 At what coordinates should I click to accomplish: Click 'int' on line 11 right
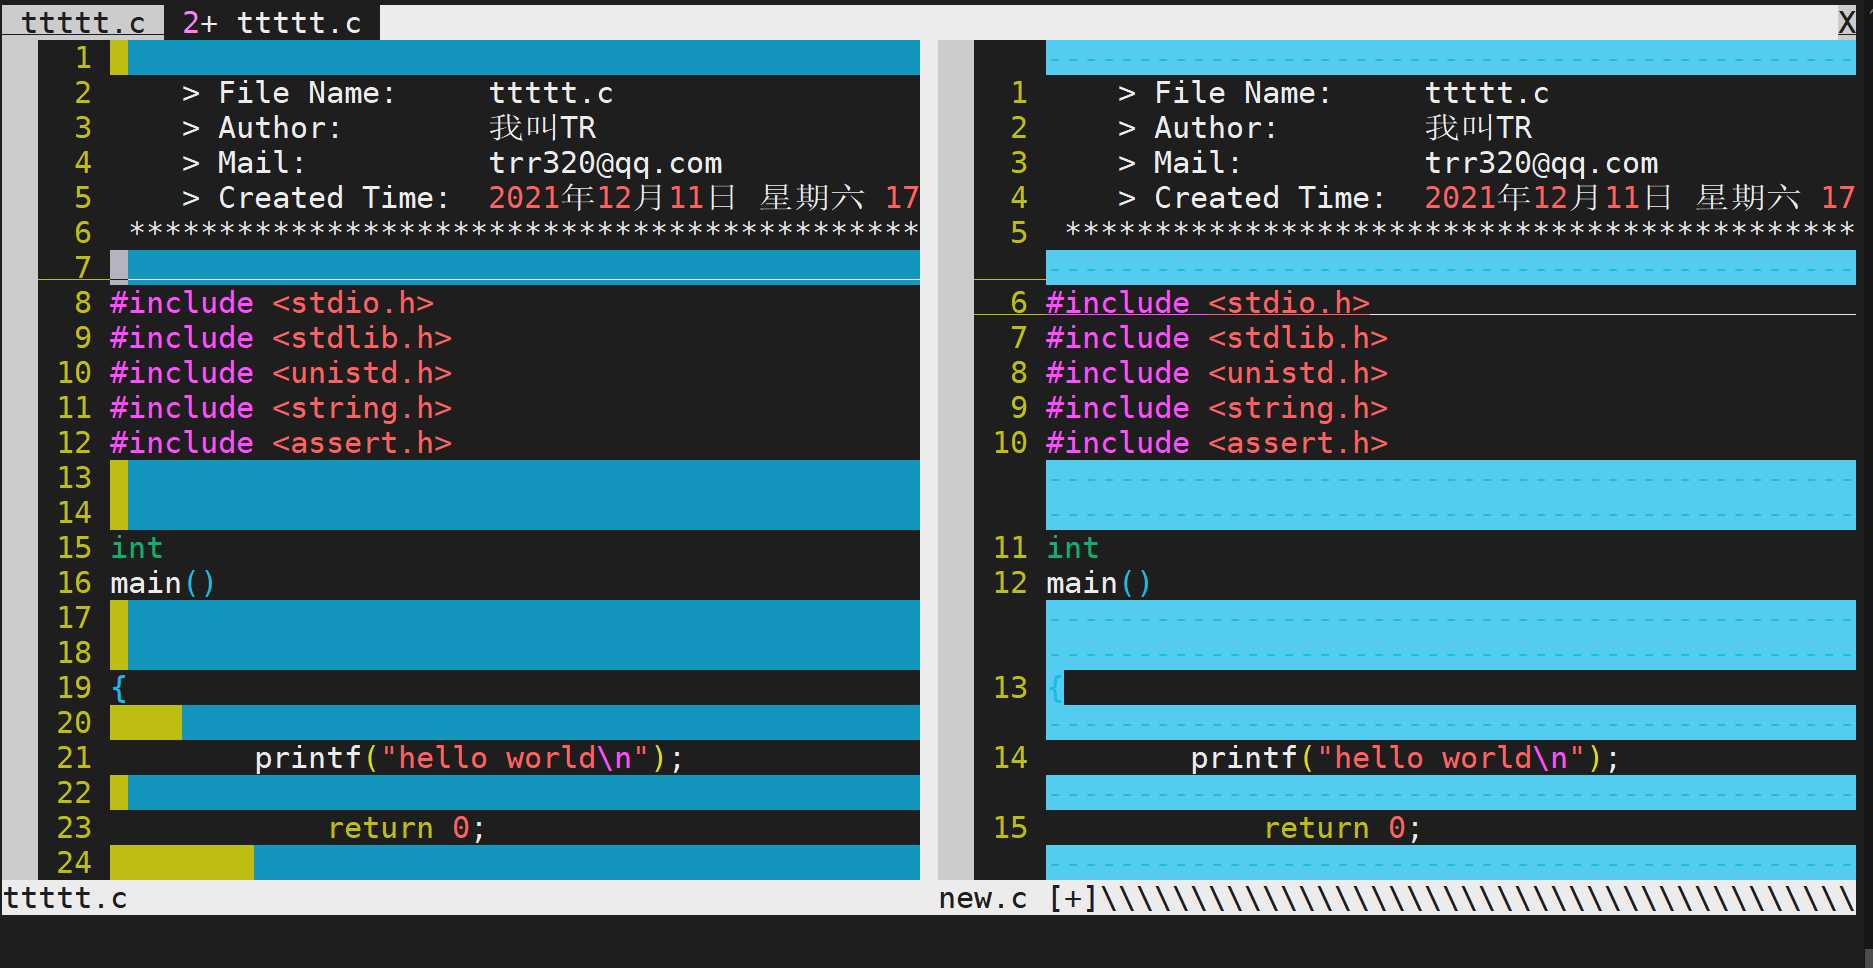pos(1073,548)
